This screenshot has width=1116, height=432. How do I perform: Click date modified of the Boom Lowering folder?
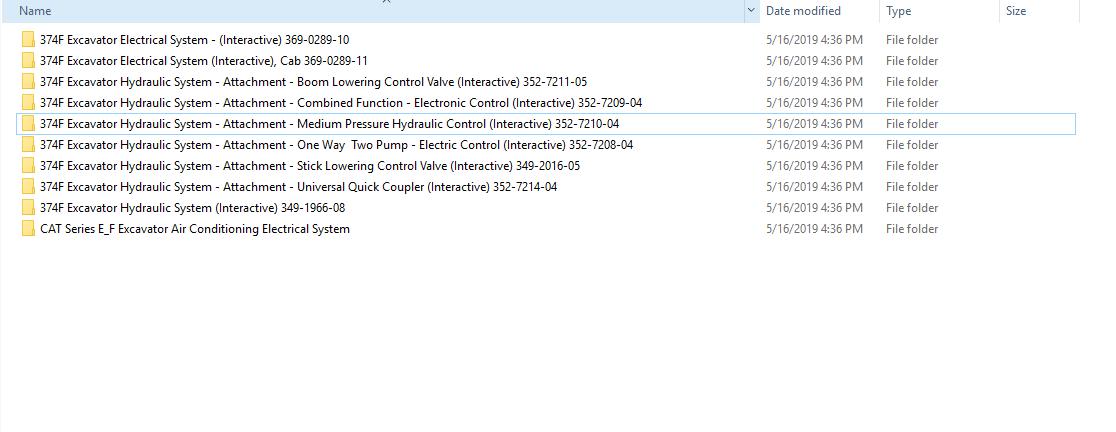click(x=814, y=82)
